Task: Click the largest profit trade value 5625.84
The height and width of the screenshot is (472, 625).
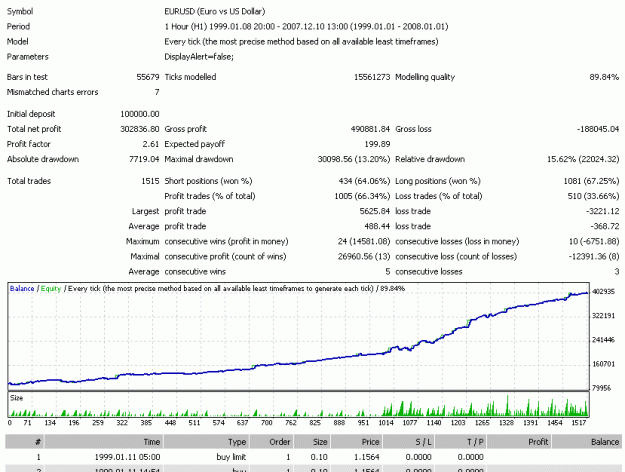Action: pyautogui.click(x=375, y=212)
